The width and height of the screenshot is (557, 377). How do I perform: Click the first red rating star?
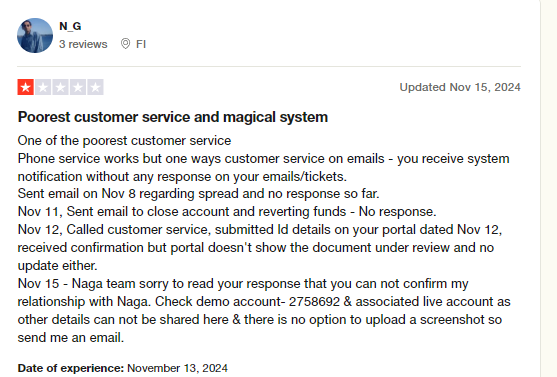coord(26,87)
